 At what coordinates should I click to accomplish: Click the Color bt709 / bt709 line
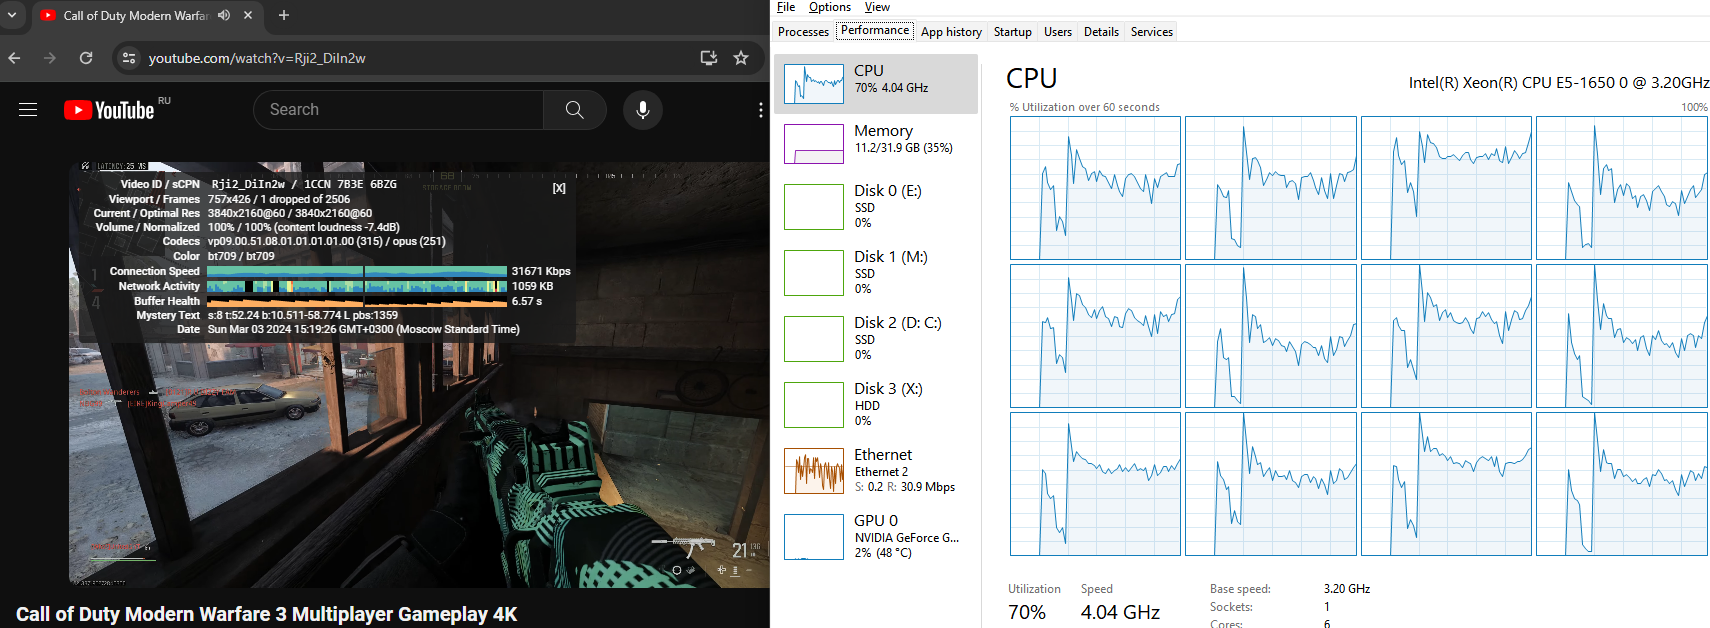(241, 256)
